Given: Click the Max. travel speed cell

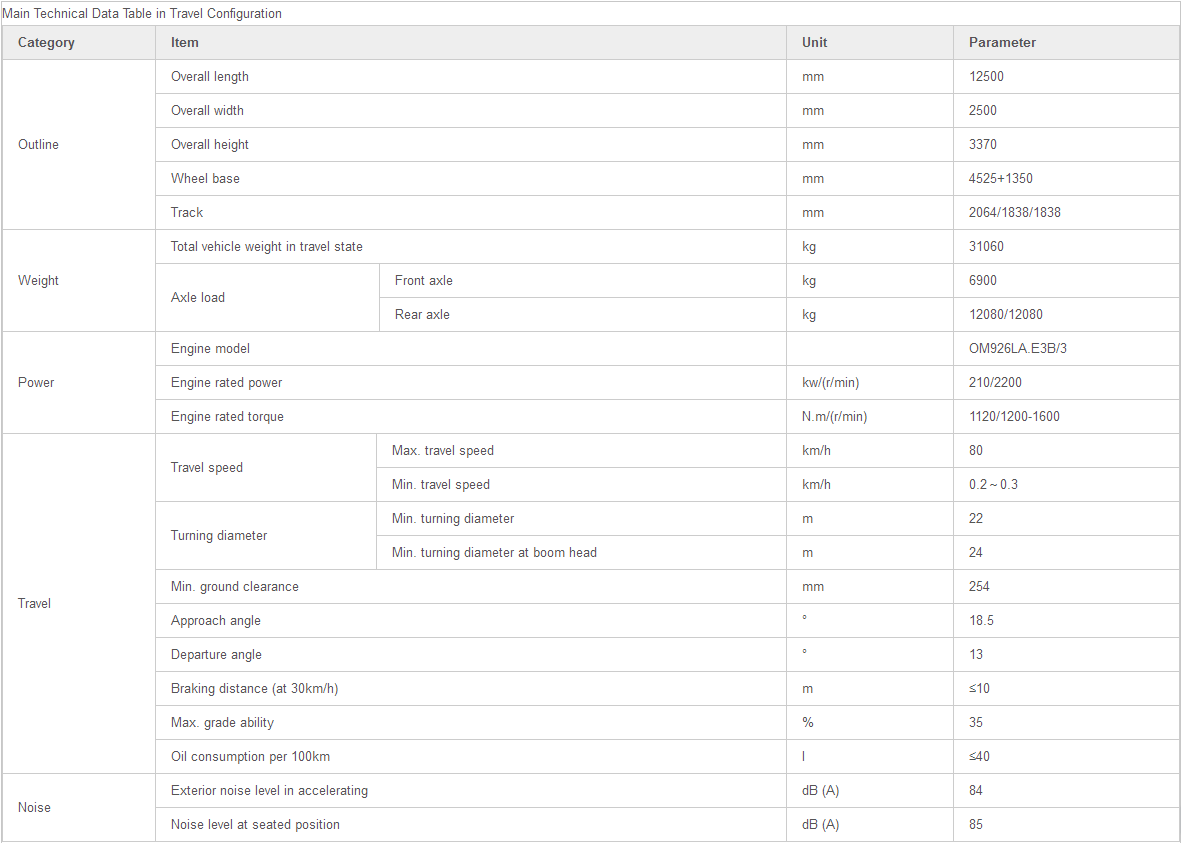Looking at the screenshot, I should pyautogui.click(x=581, y=451).
